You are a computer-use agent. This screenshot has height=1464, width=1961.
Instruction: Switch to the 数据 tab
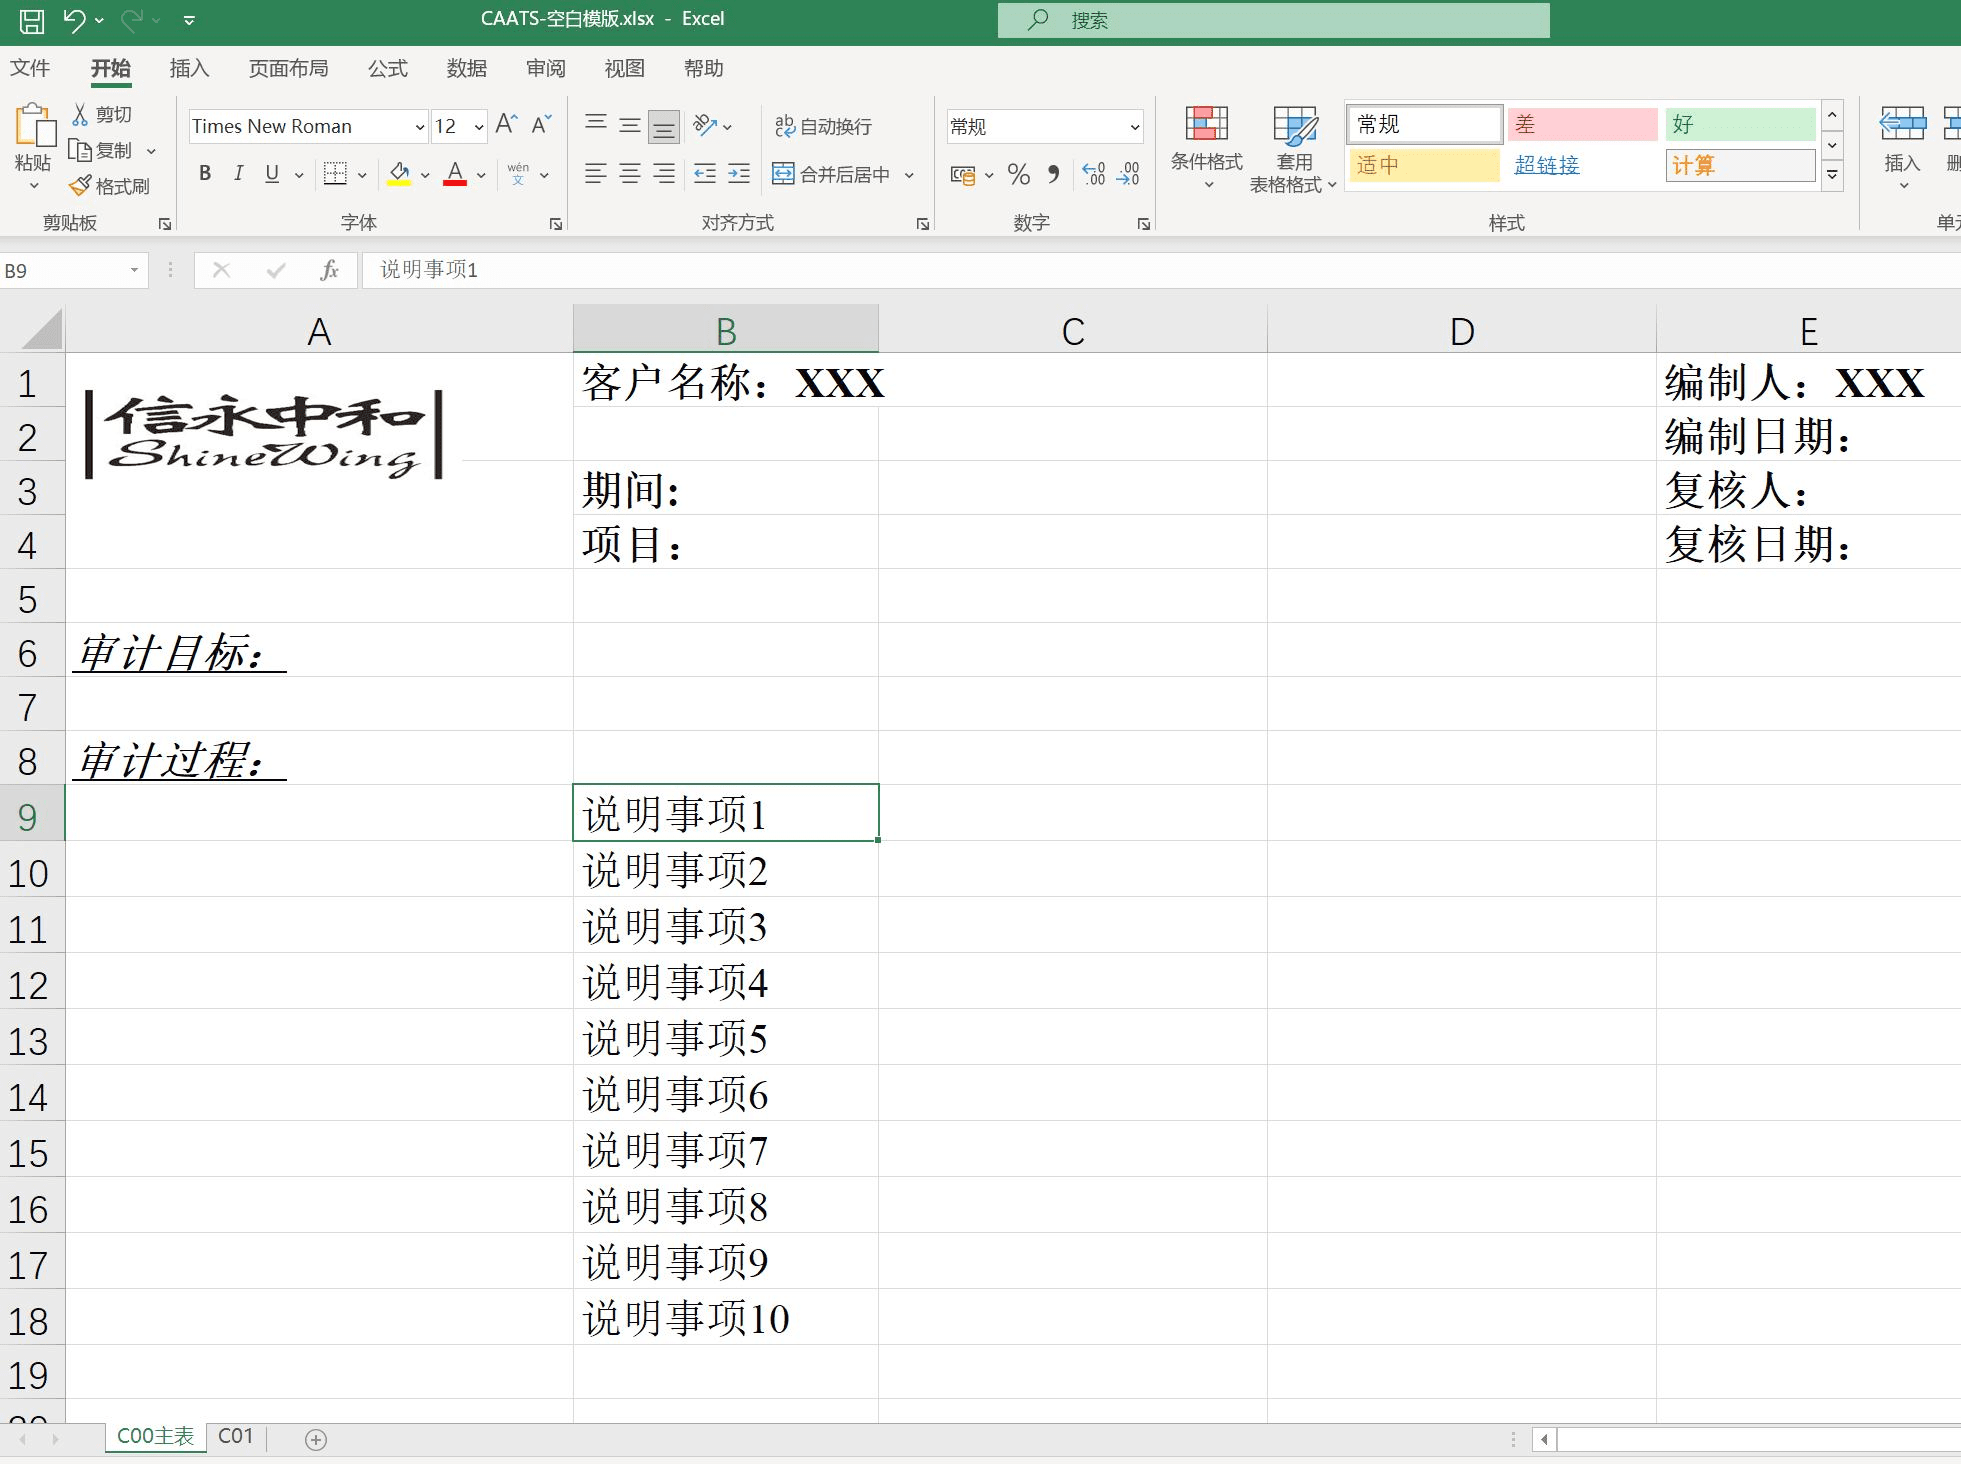click(466, 68)
